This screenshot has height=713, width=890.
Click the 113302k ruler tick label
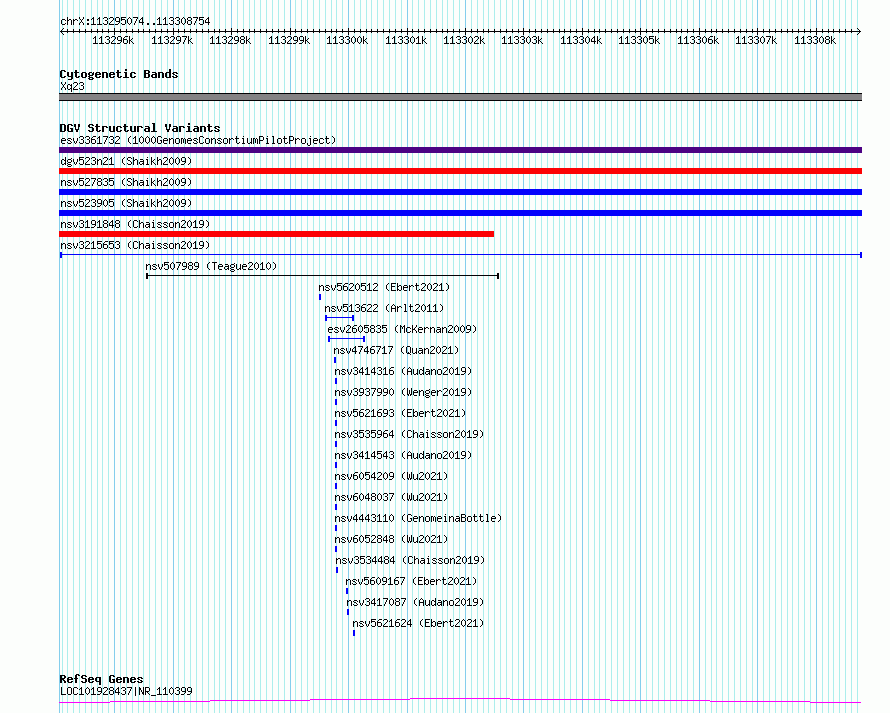464,40
